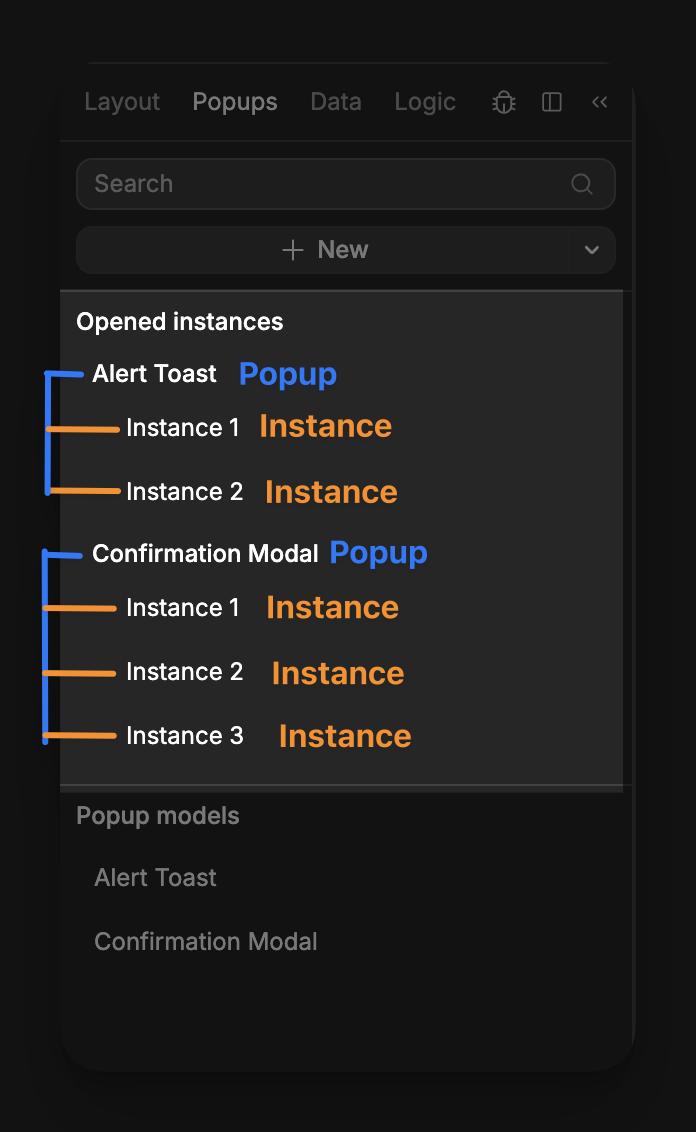The image size is (696, 1132).
Task: Switch to the Layout tab
Action: tap(121, 102)
